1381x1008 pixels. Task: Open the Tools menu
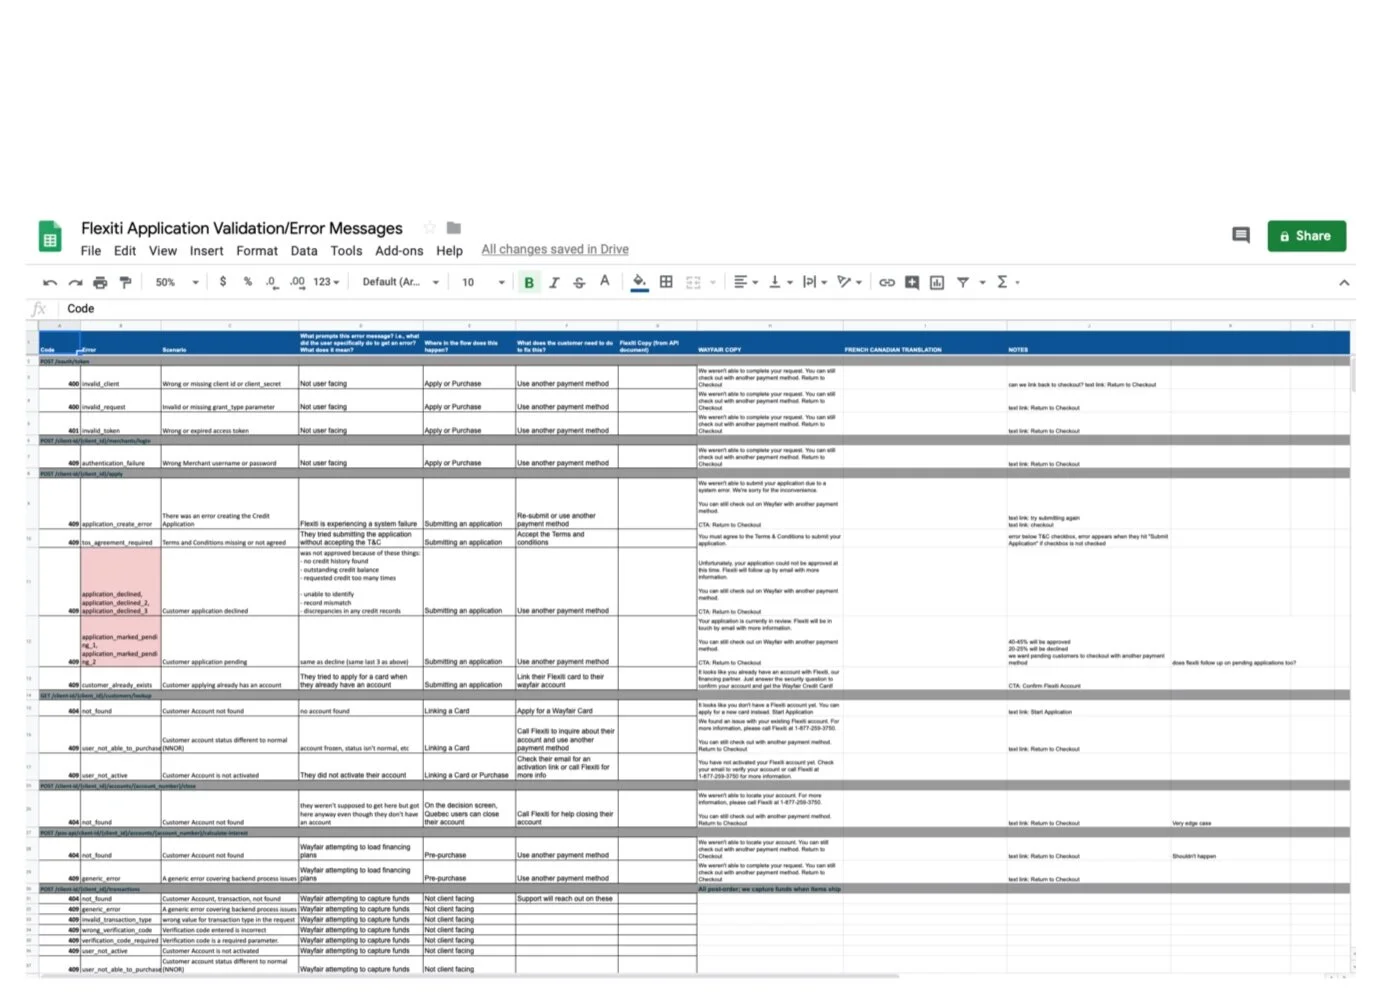346,251
